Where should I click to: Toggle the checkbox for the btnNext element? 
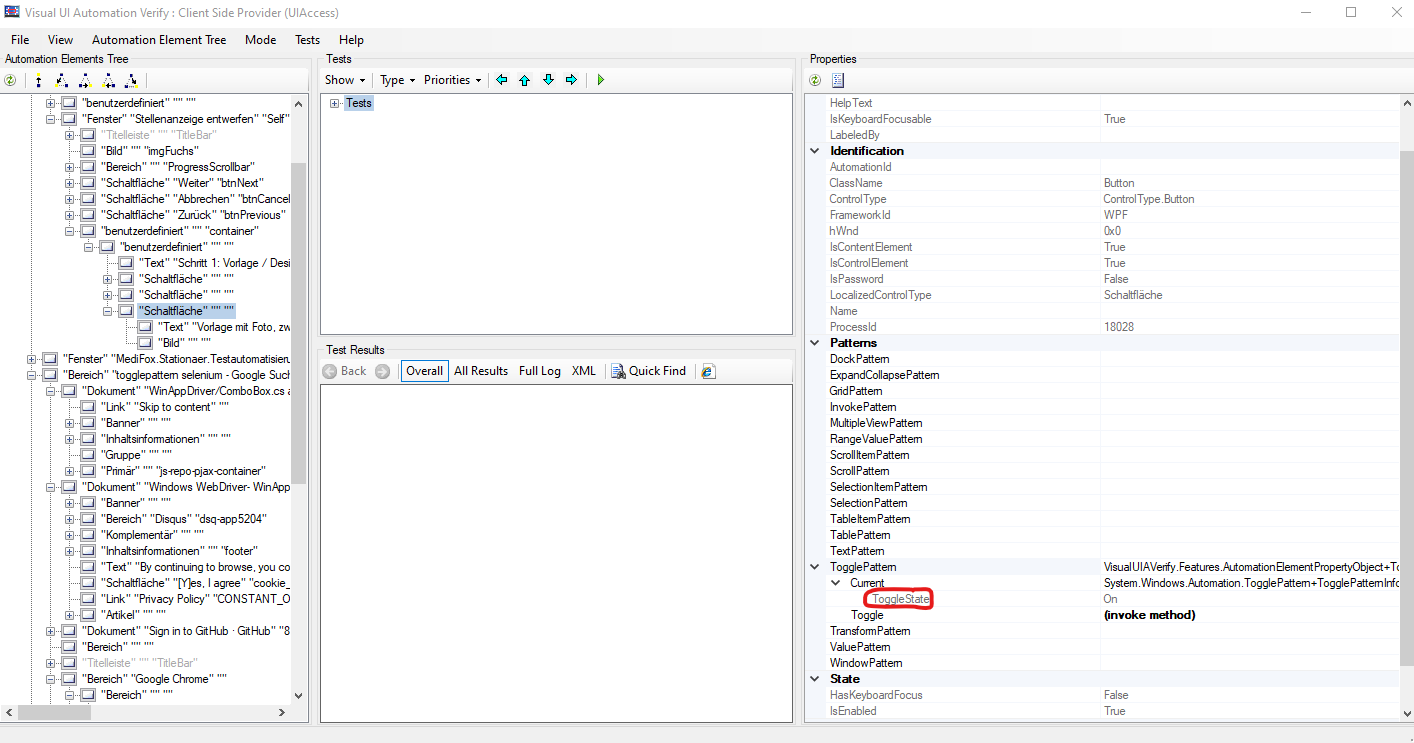[x=87, y=182]
